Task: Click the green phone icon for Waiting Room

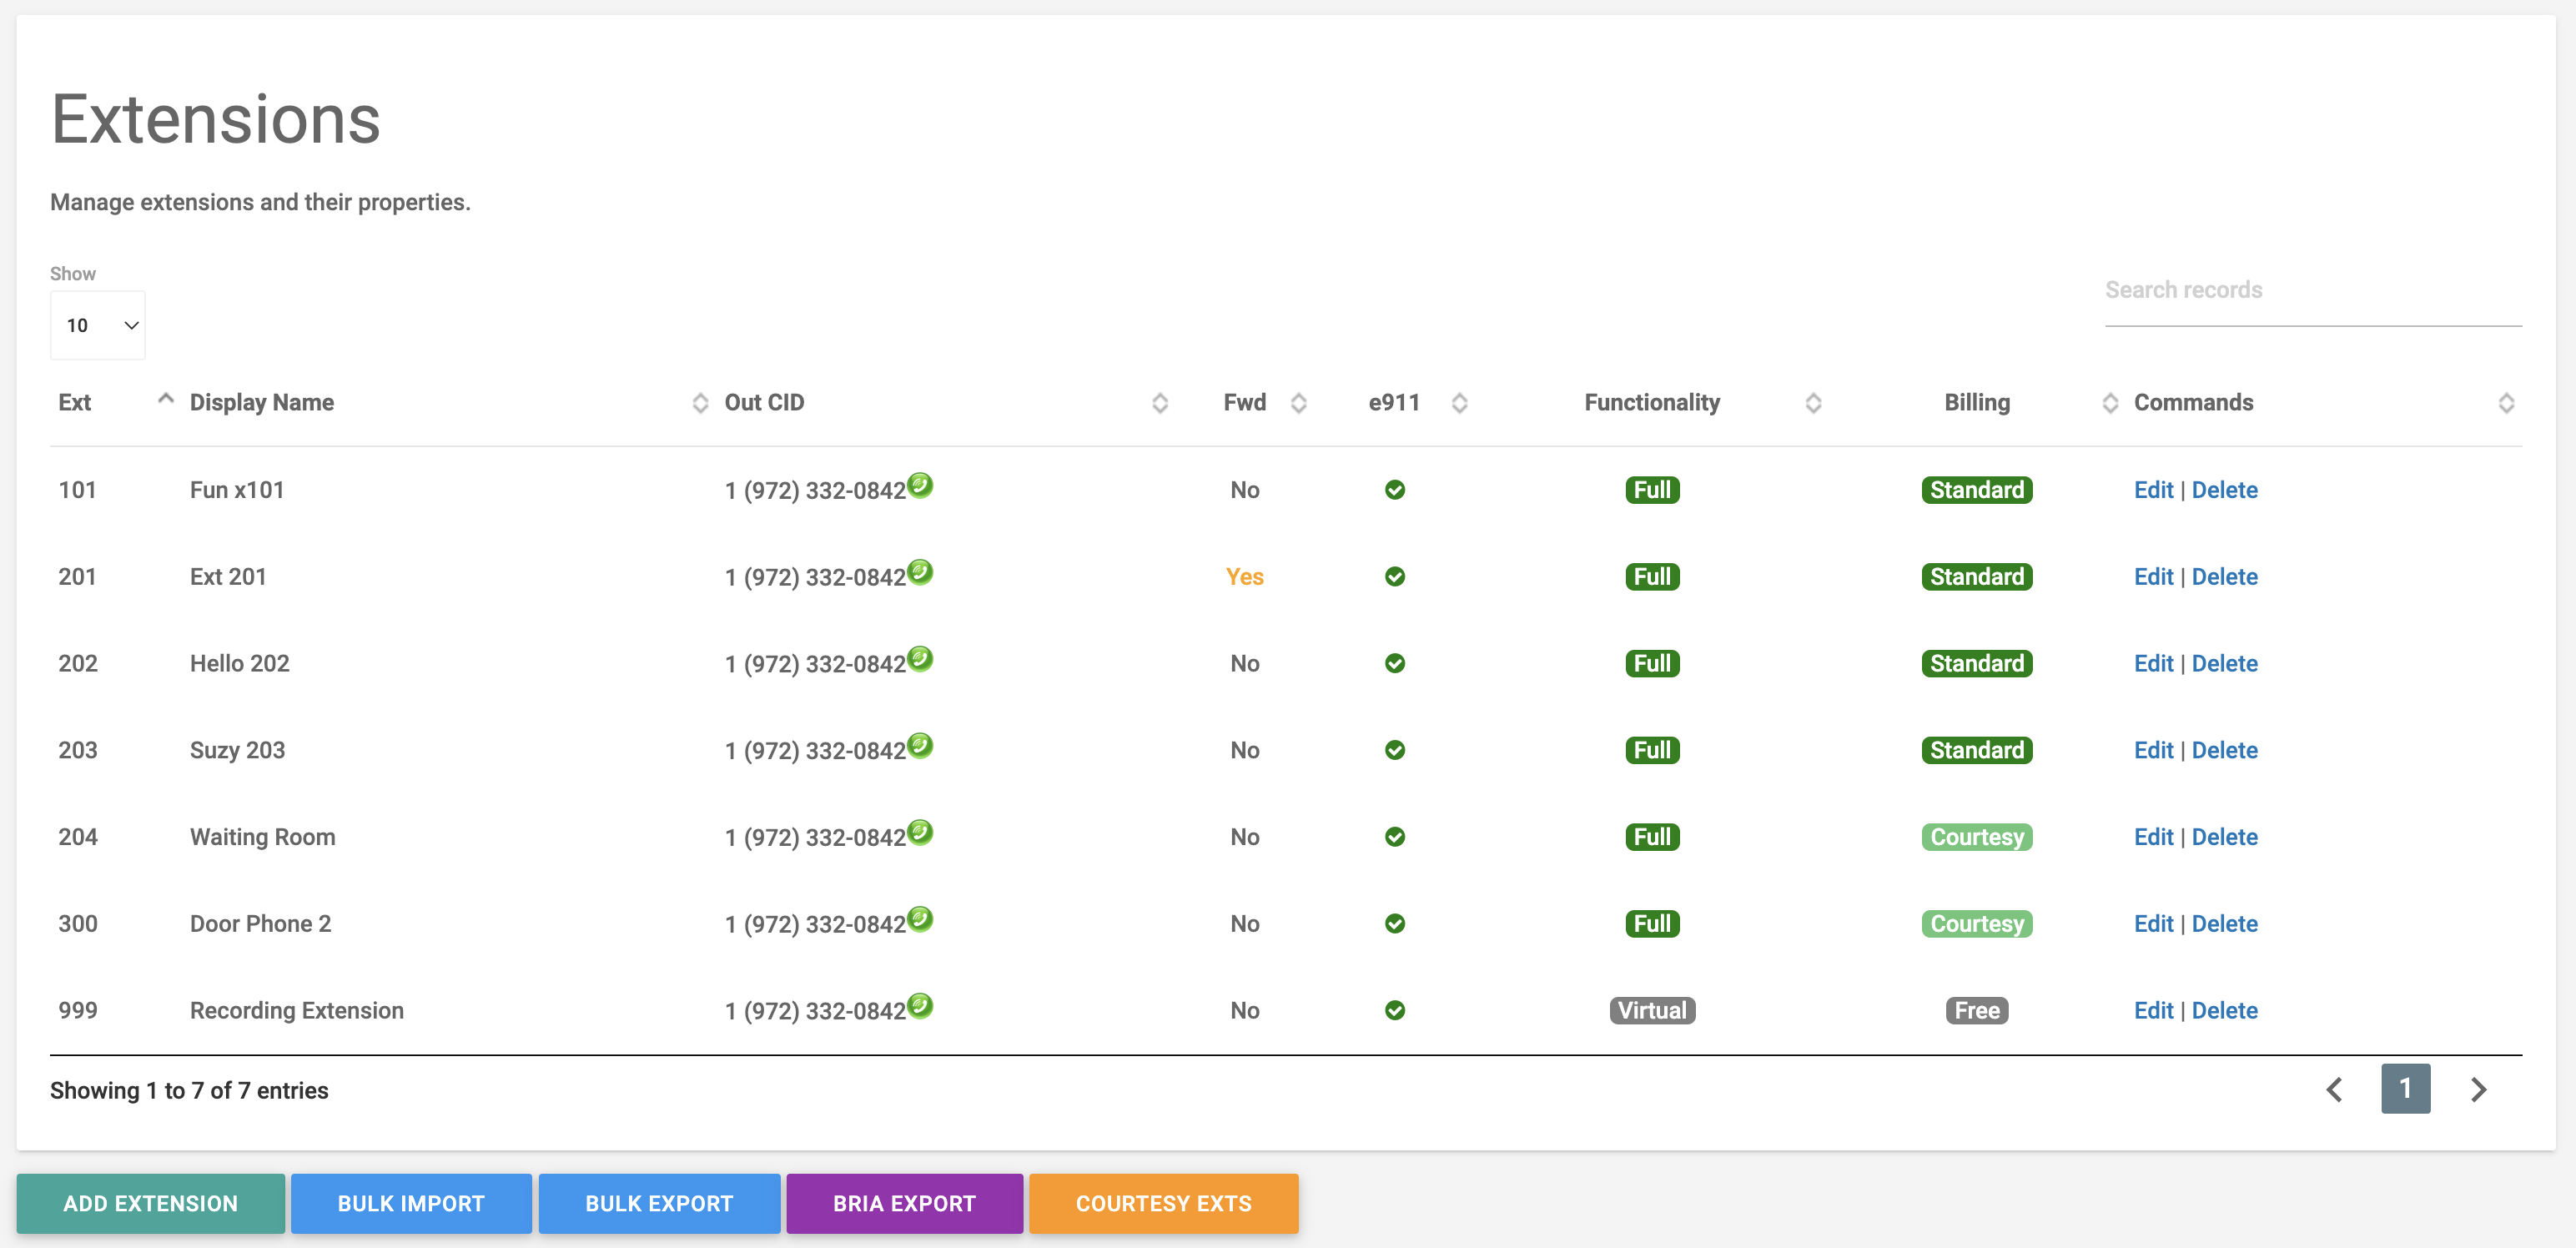Action: click(x=920, y=832)
